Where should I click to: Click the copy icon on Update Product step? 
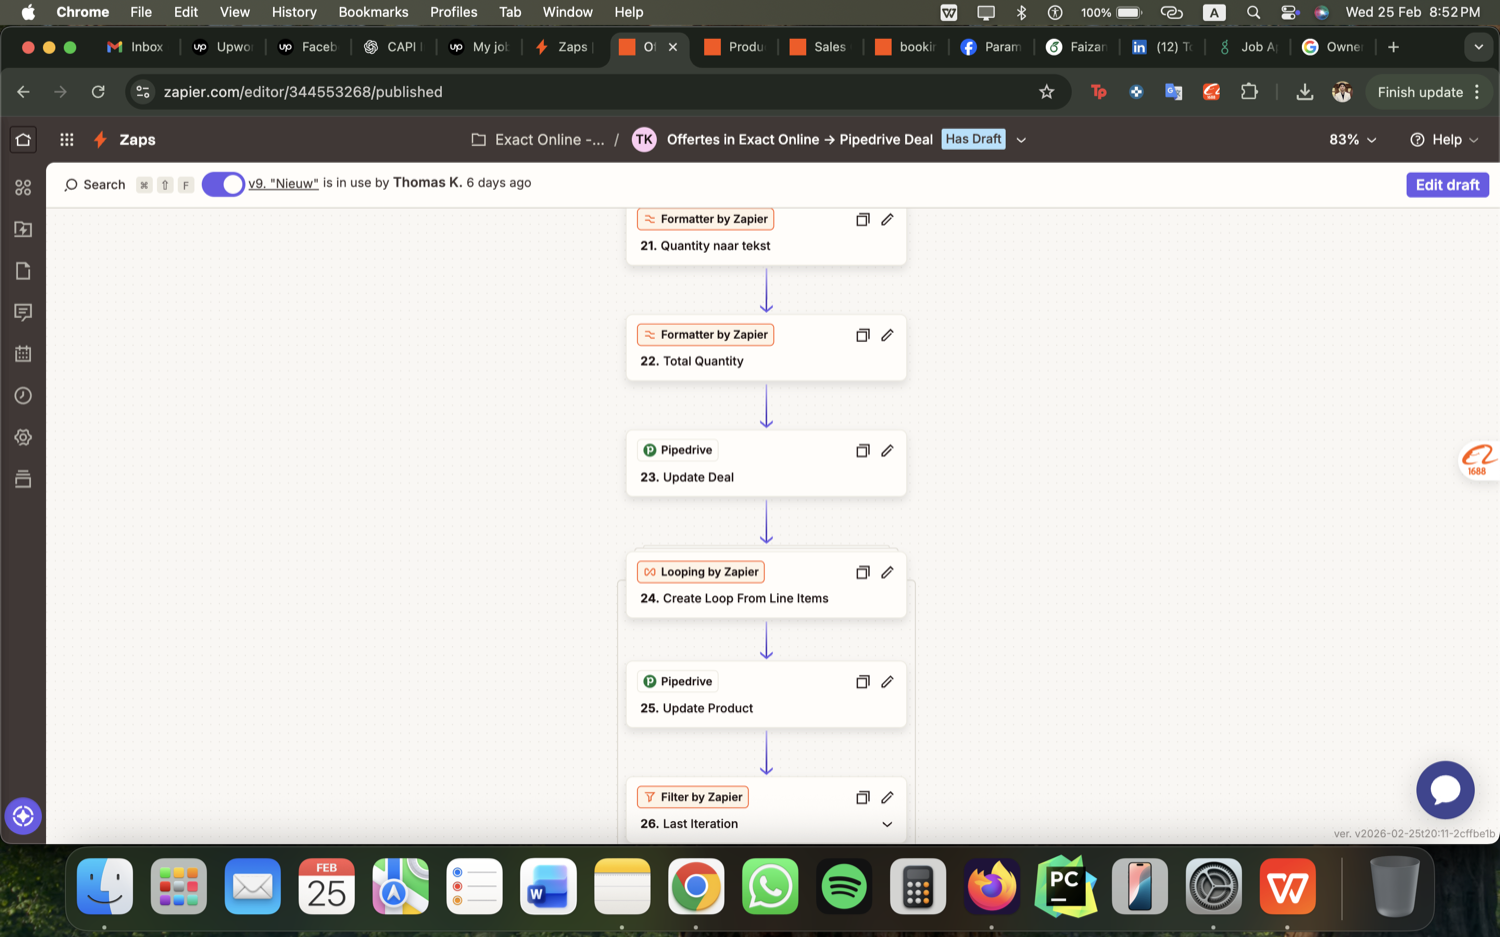pos(862,682)
